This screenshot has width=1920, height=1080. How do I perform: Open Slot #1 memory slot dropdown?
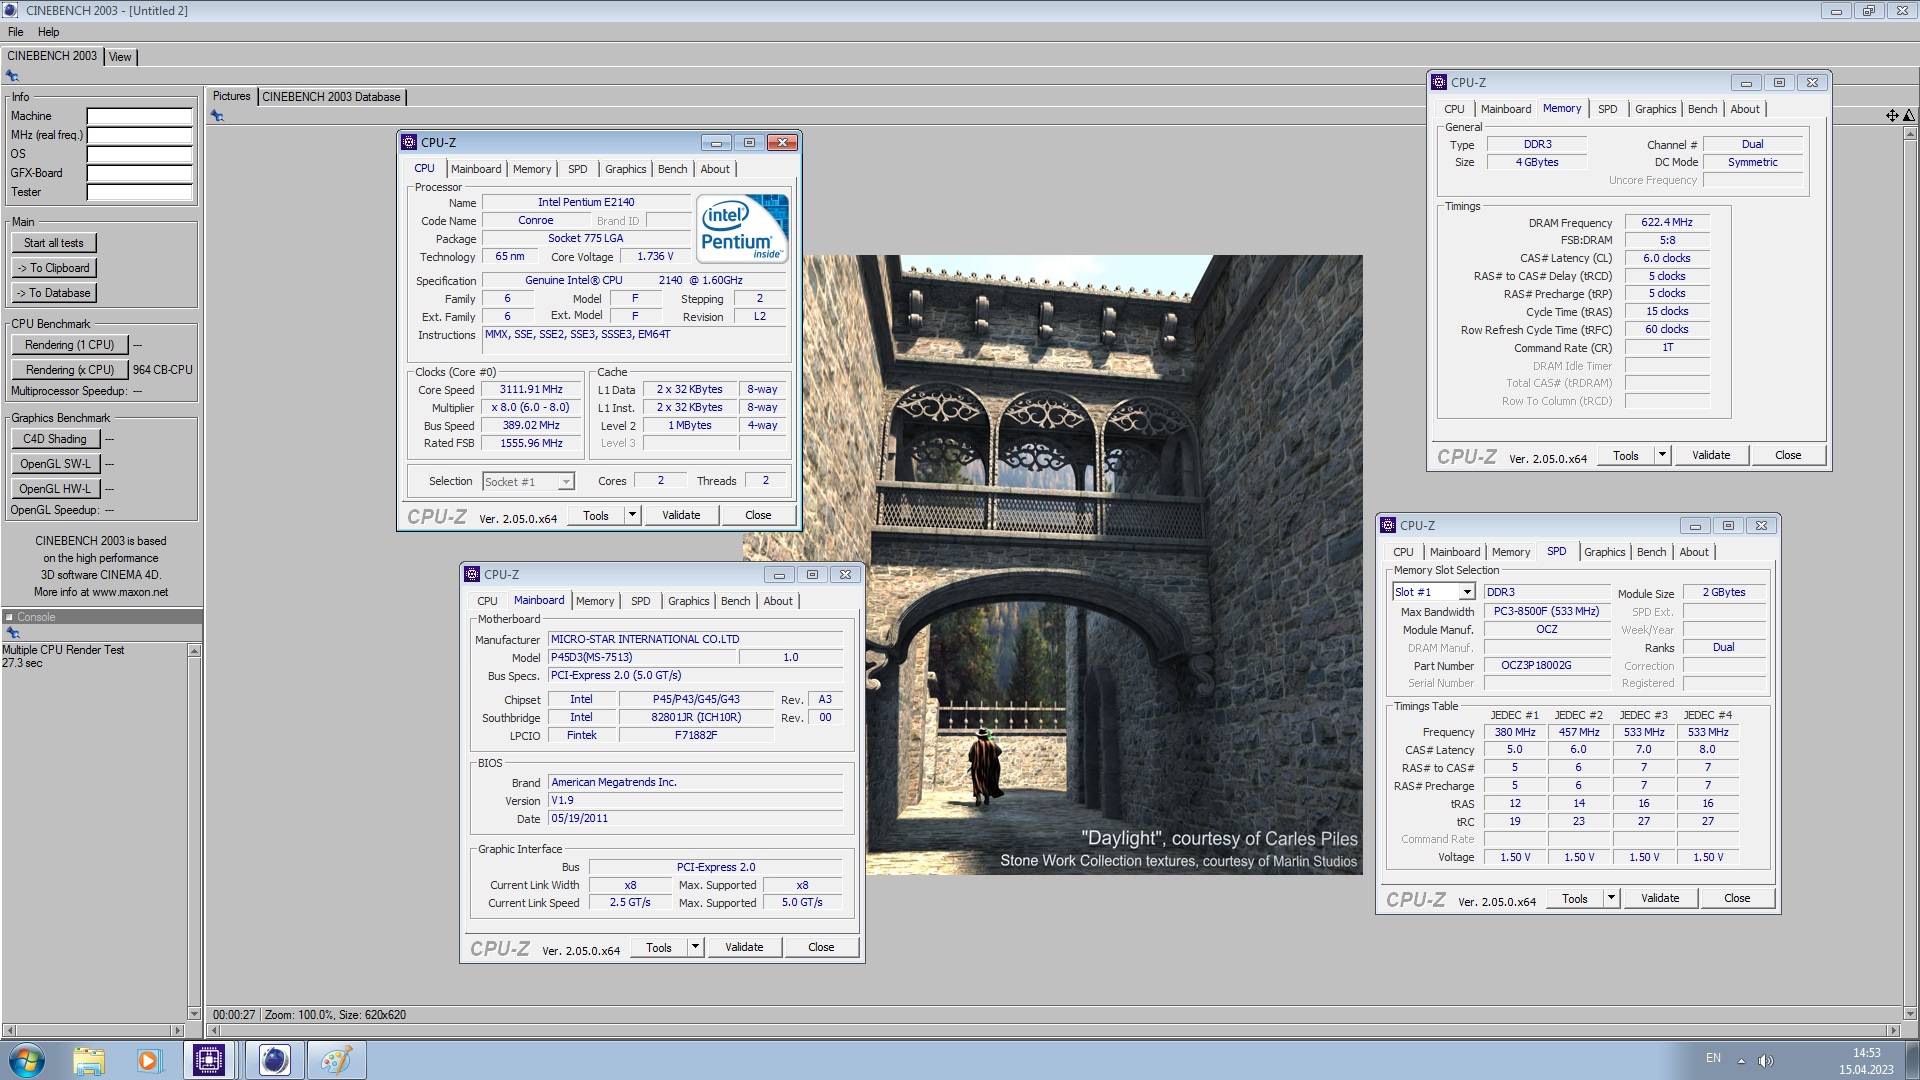(1467, 593)
